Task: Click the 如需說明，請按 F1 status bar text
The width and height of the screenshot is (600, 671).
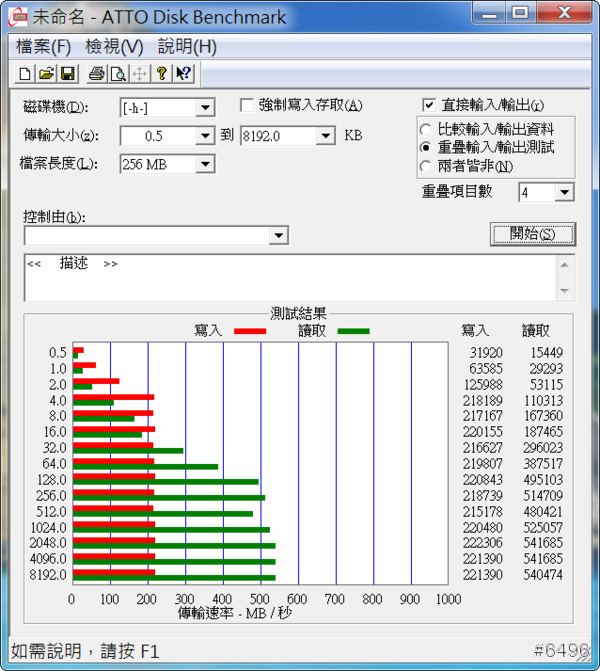Action: click(85, 651)
